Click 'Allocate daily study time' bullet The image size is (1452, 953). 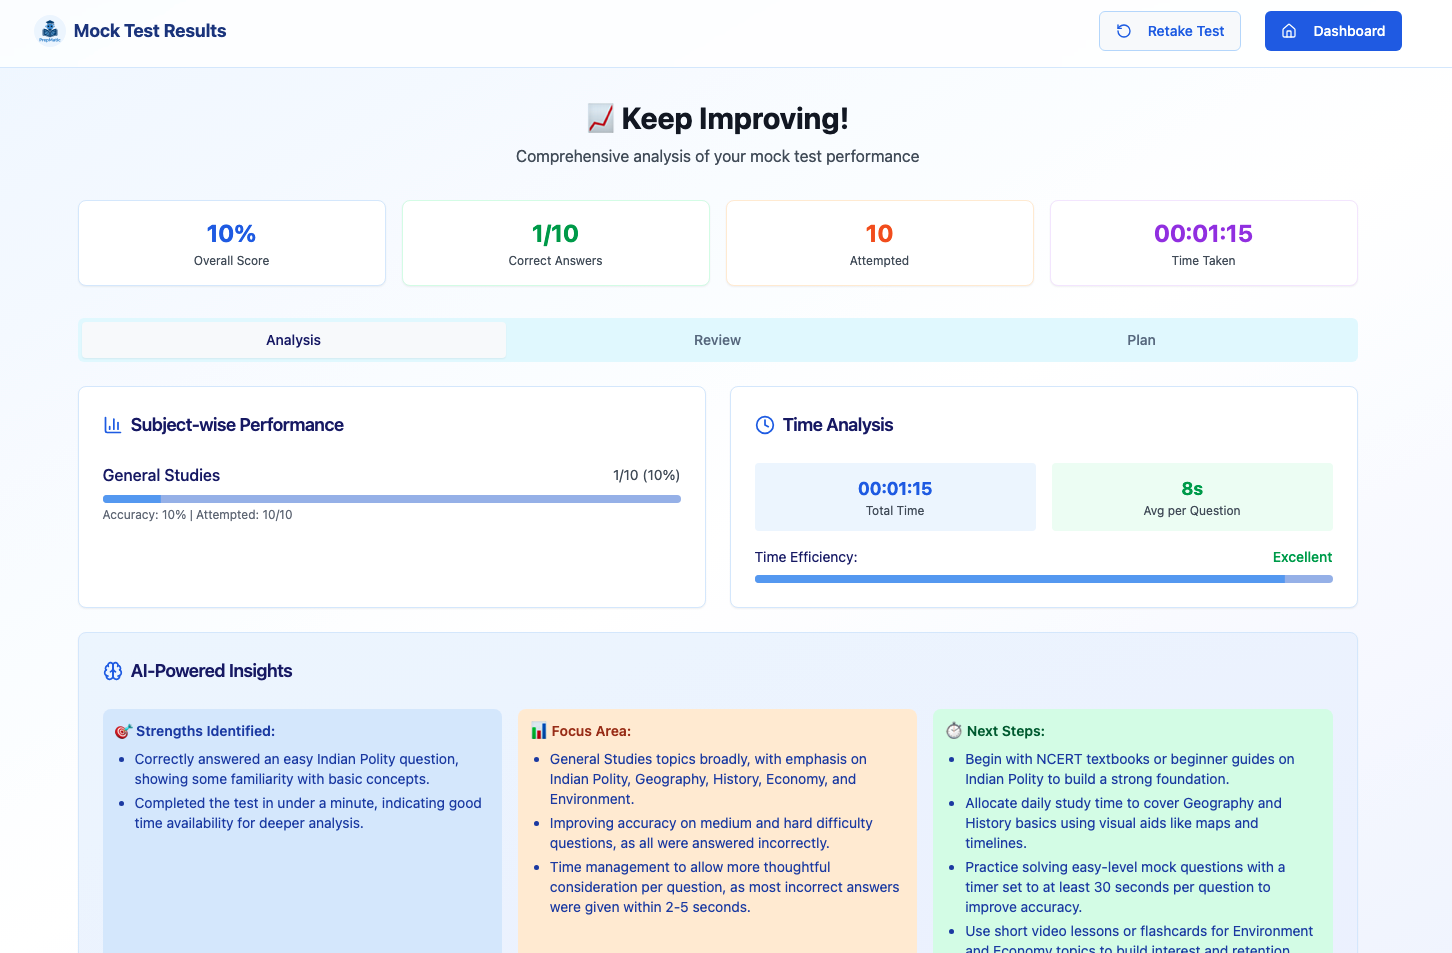tap(1123, 823)
